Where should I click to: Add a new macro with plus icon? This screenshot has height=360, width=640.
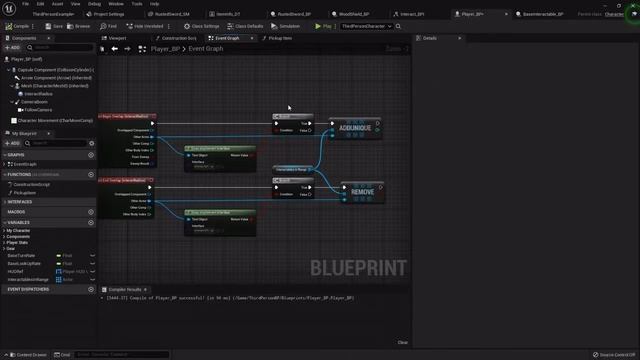pos(91,212)
